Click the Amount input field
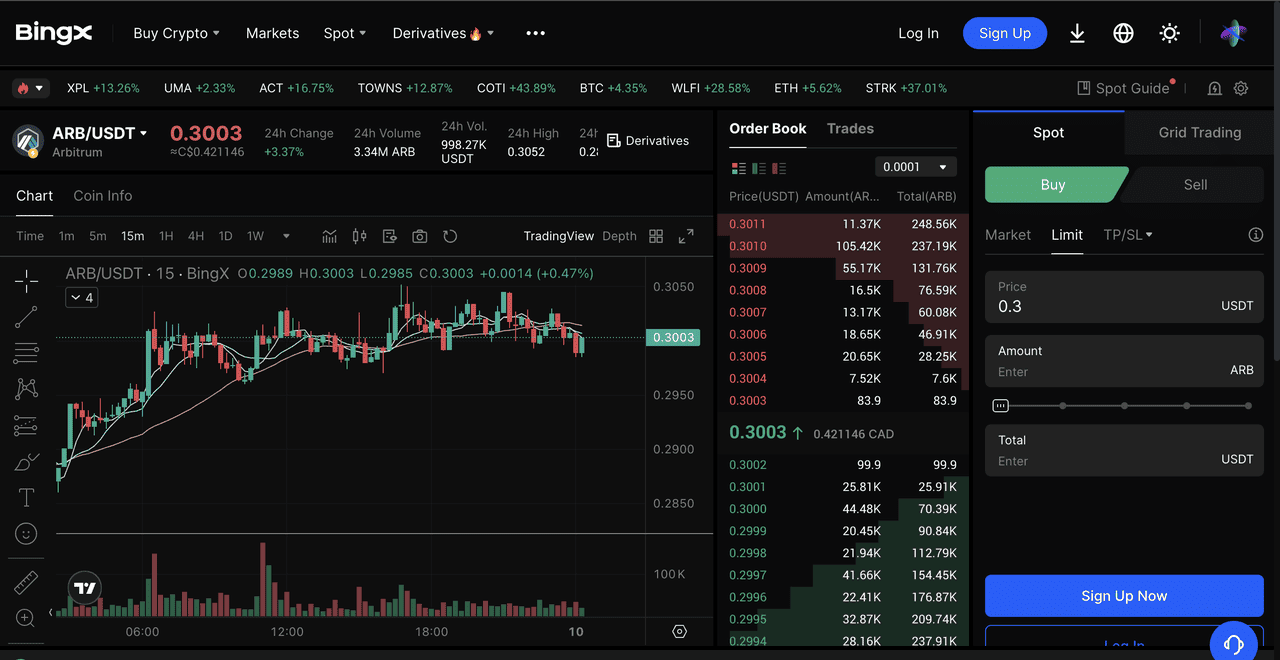 [1110, 372]
